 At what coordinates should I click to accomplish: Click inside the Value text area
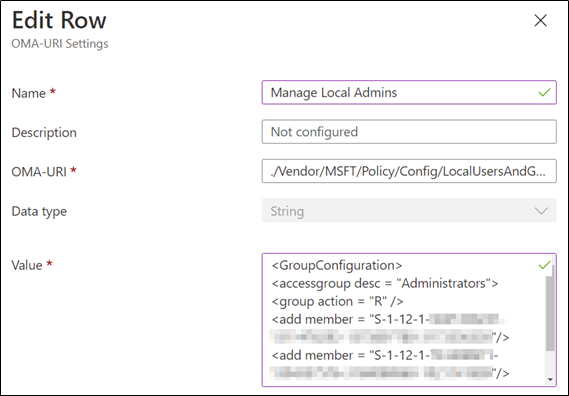coord(409,320)
